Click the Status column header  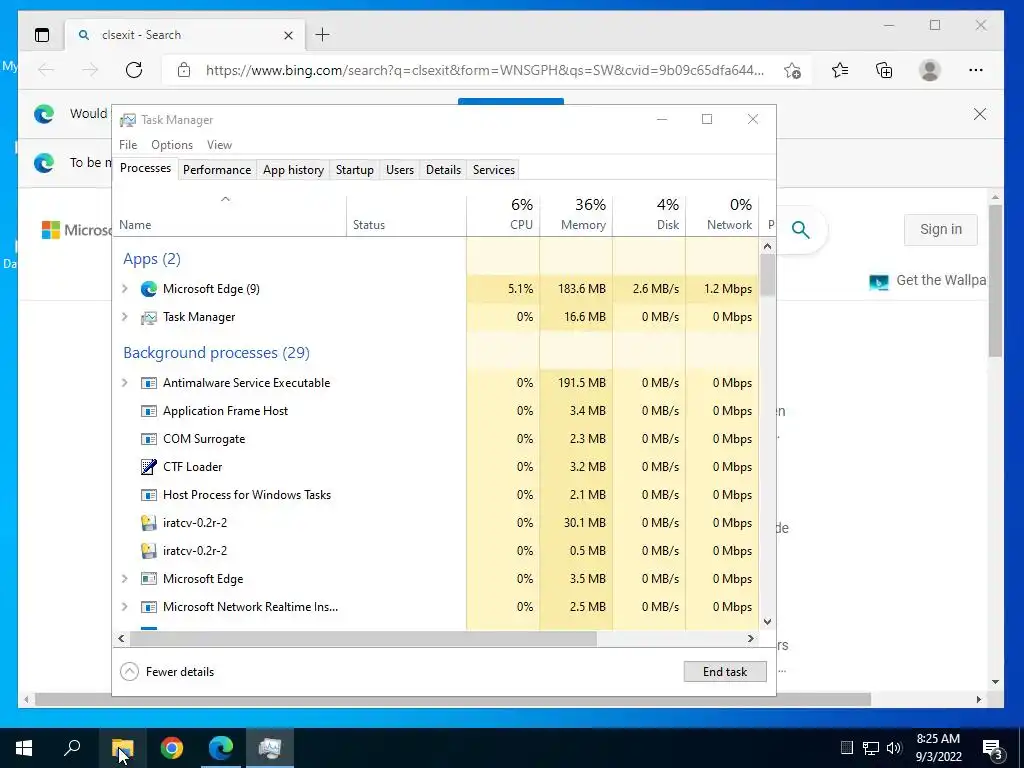[406, 216]
